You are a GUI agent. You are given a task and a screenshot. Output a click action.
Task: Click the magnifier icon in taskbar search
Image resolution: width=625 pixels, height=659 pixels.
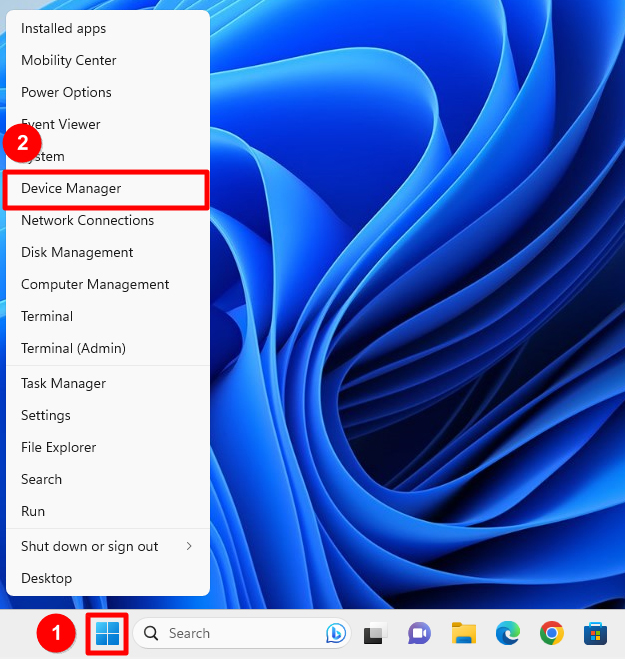pos(151,633)
